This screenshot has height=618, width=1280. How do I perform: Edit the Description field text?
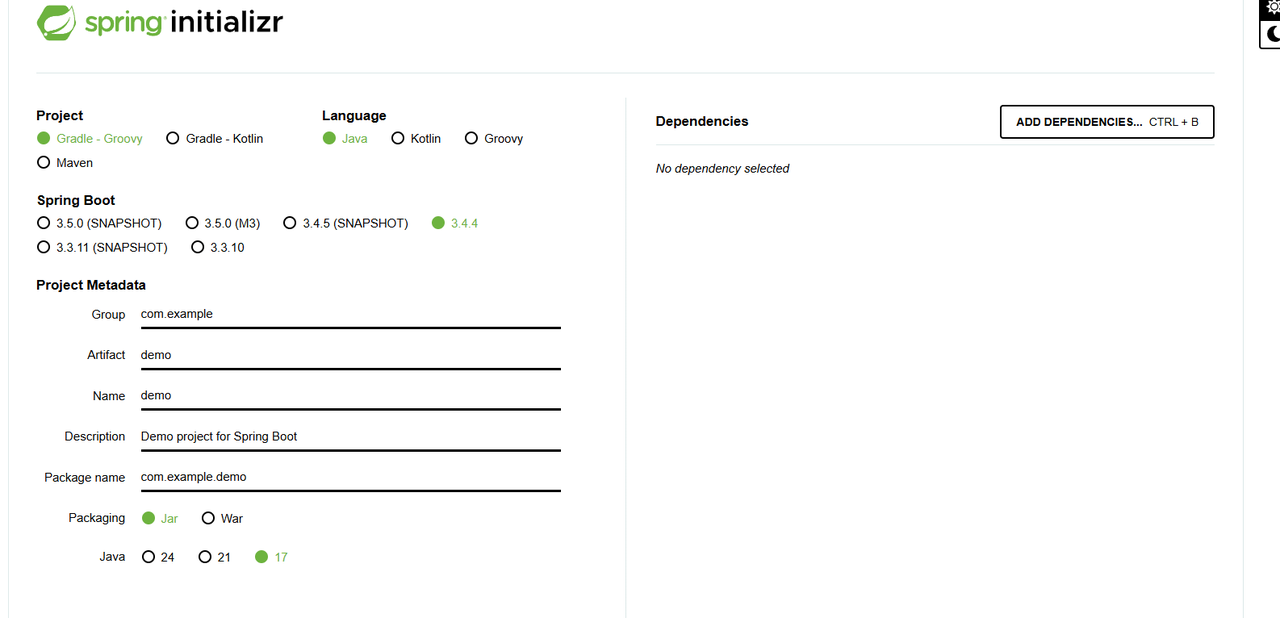pos(350,437)
